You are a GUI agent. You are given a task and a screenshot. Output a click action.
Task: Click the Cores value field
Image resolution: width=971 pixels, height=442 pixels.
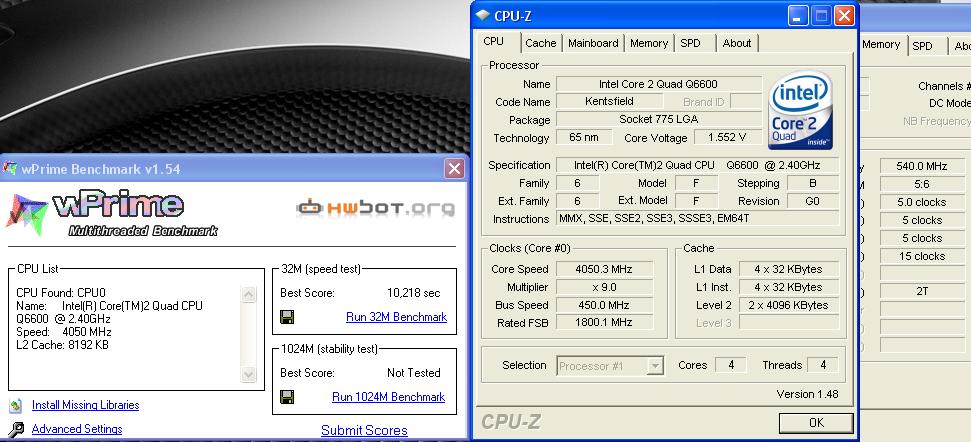pyautogui.click(x=731, y=365)
